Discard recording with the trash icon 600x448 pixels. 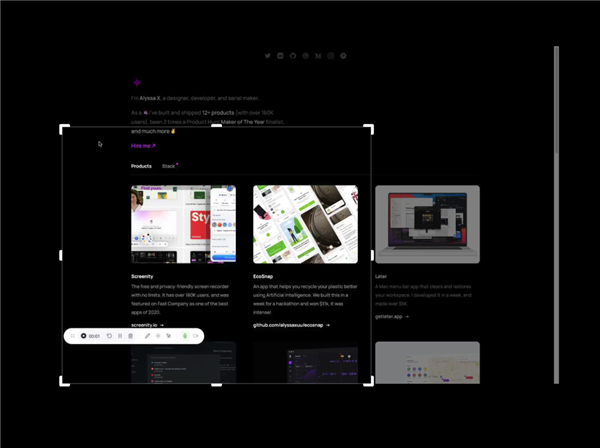(131, 336)
